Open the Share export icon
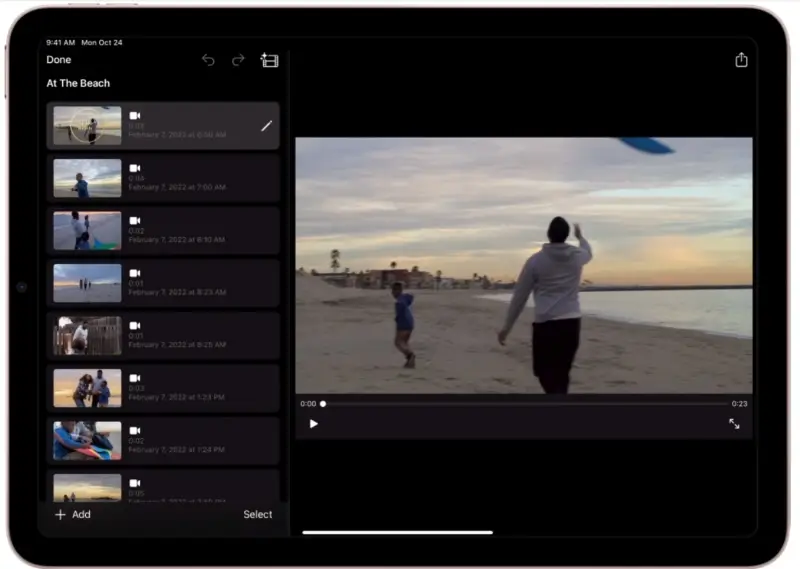 coord(741,60)
